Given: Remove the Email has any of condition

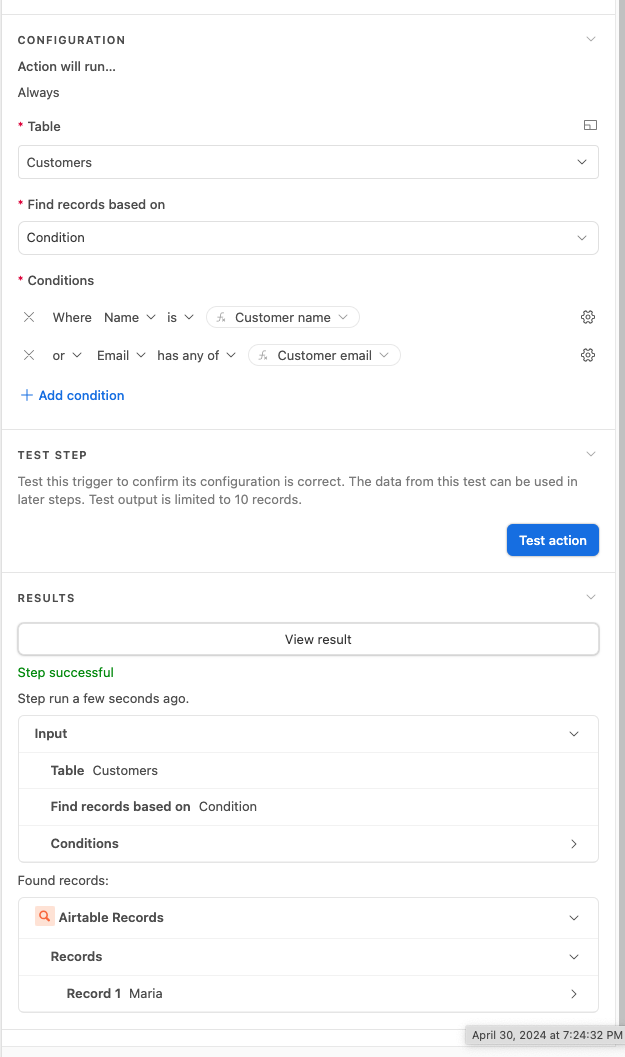Looking at the screenshot, I should 29,355.
